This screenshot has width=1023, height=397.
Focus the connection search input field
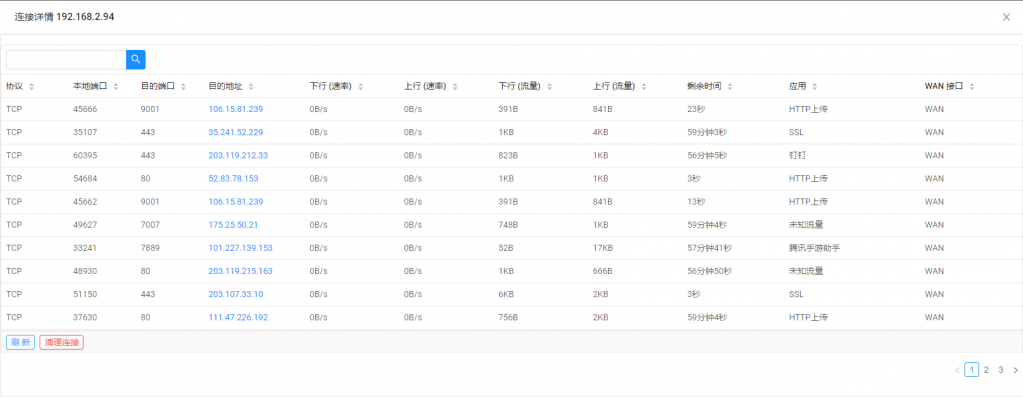click(x=66, y=59)
